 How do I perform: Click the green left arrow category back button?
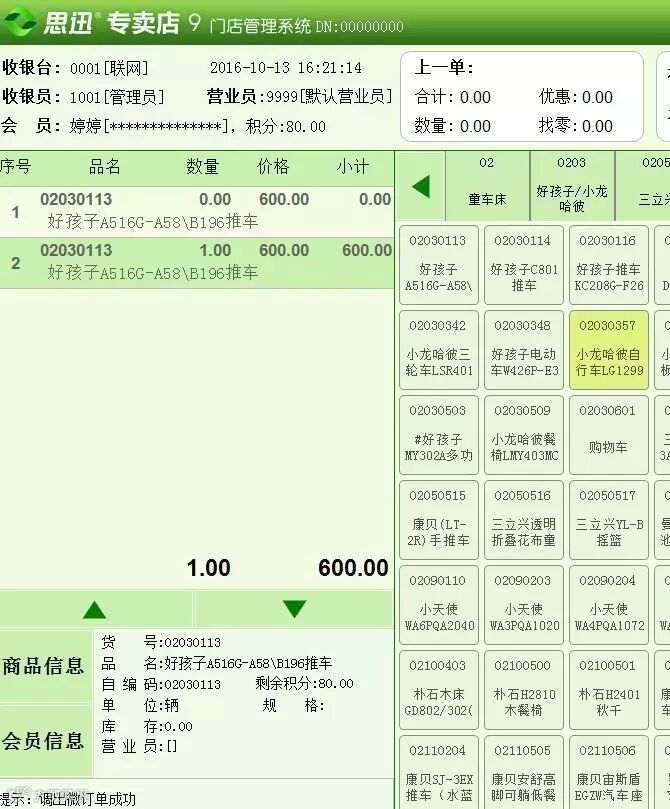(x=420, y=186)
